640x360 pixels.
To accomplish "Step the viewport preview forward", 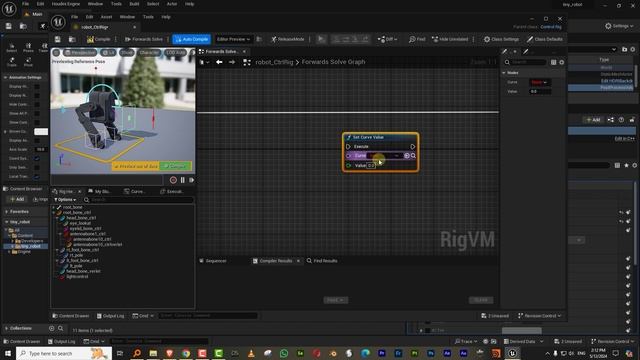I will [x=191, y=180].
